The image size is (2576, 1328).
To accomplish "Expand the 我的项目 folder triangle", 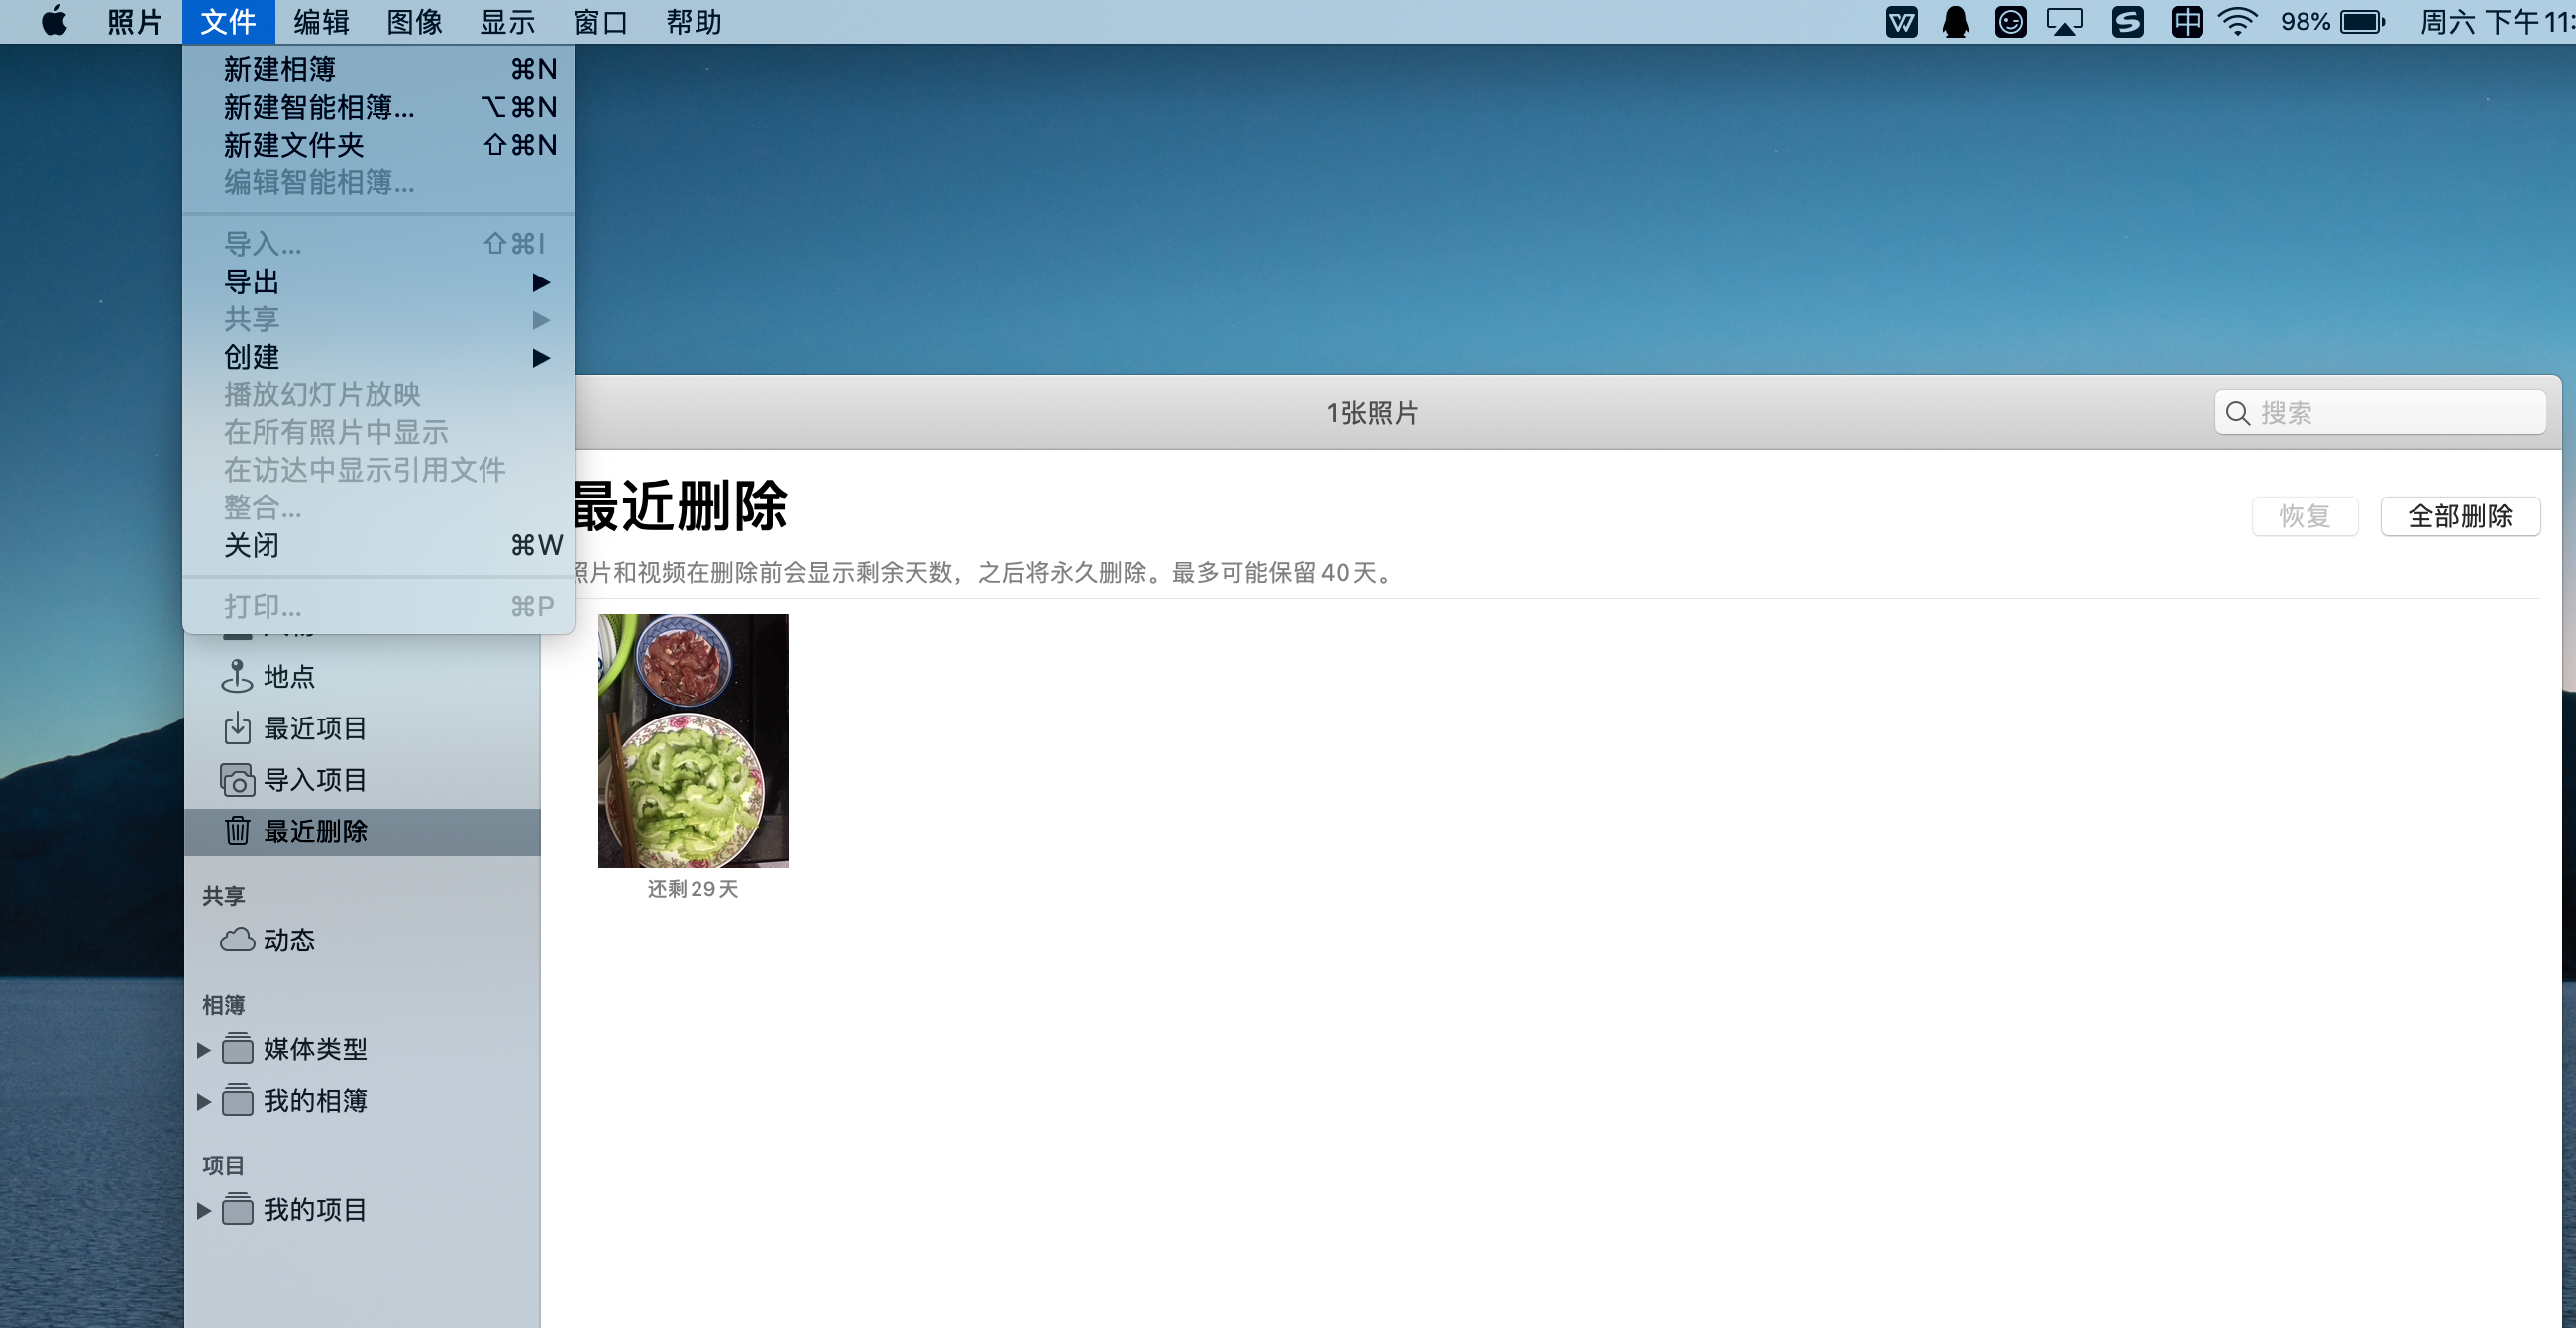I will pyautogui.click(x=204, y=1211).
